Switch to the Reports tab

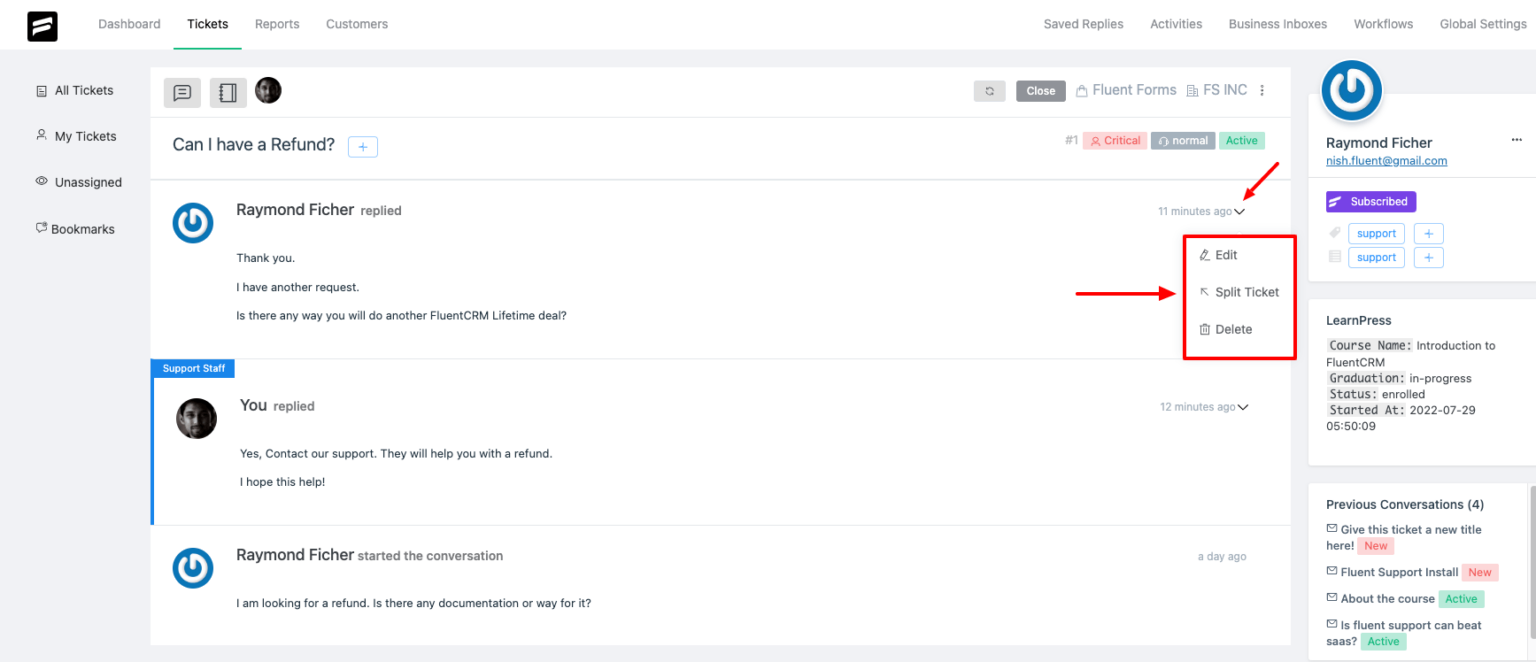point(277,24)
